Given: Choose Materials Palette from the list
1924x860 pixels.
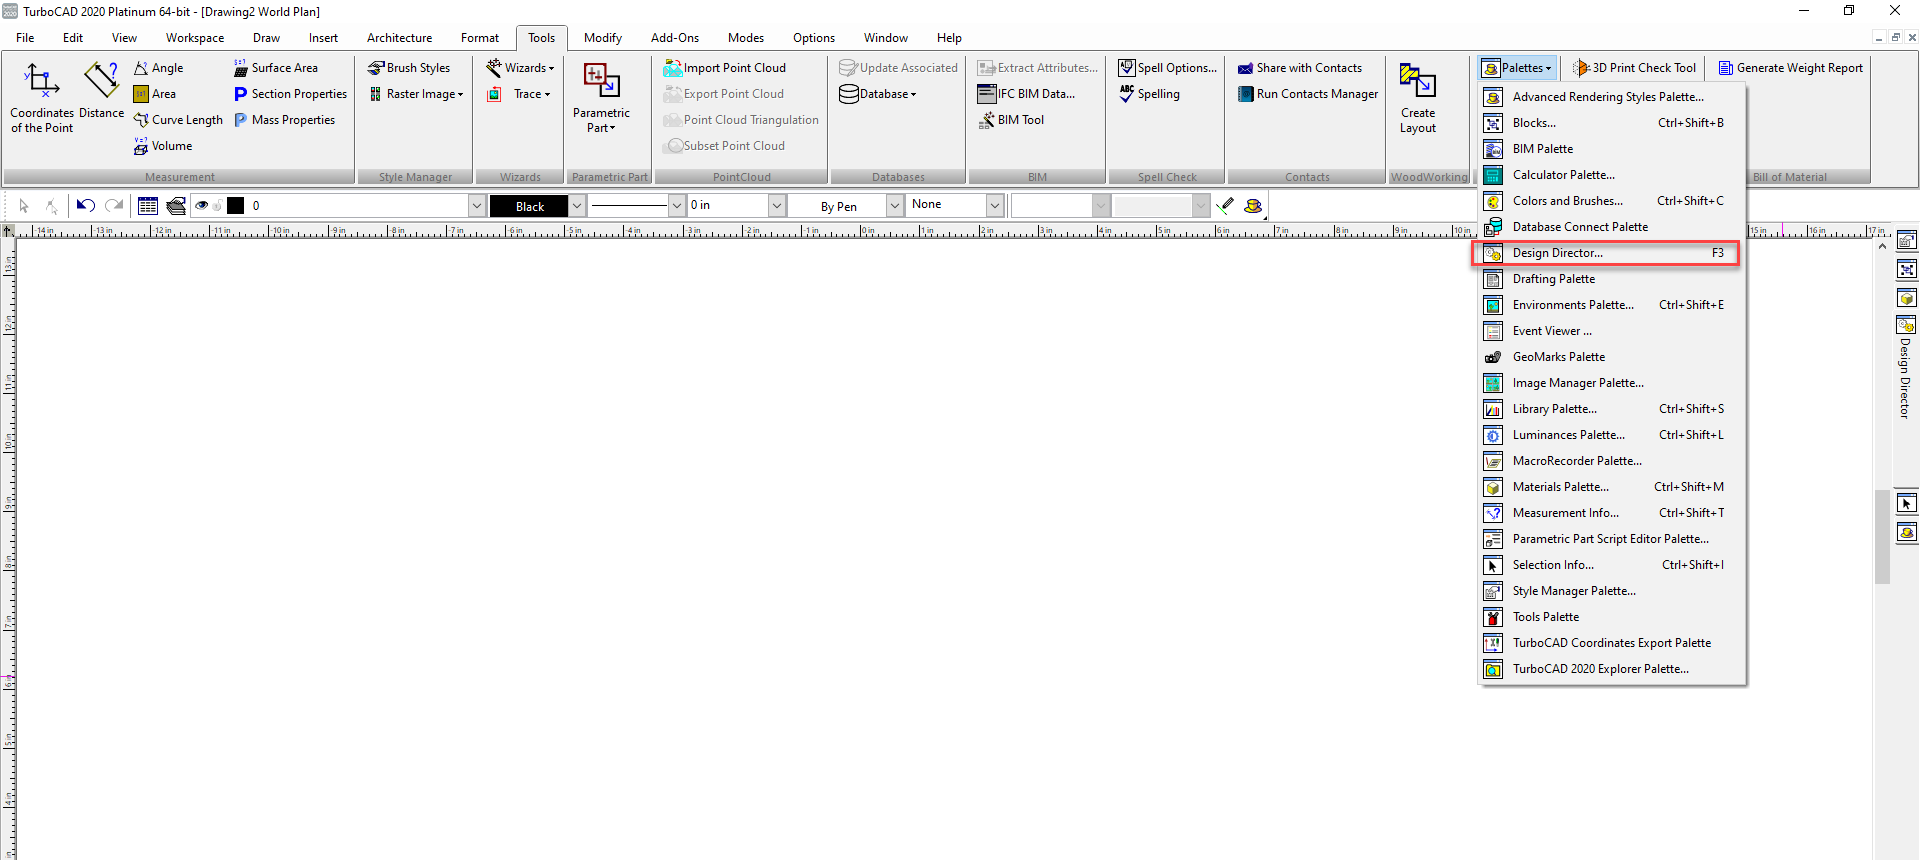Looking at the screenshot, I should (x=1612, y=487).
